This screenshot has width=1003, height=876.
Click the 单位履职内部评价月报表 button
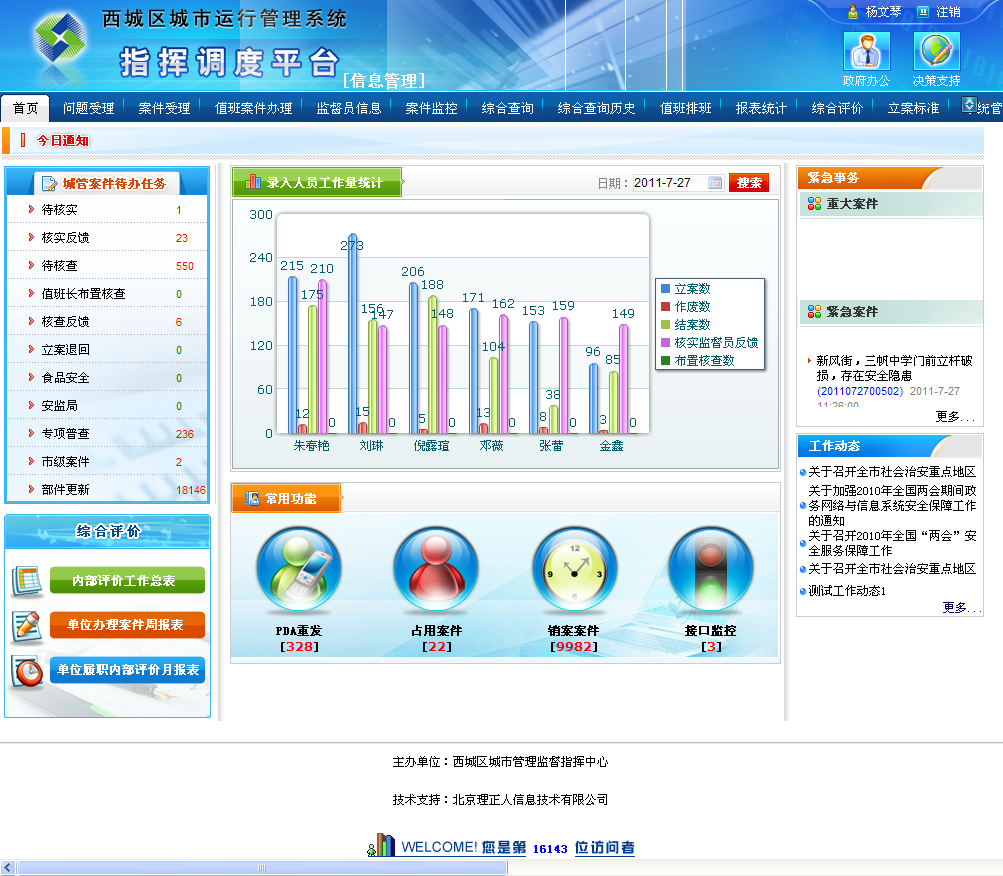(127, 670)
